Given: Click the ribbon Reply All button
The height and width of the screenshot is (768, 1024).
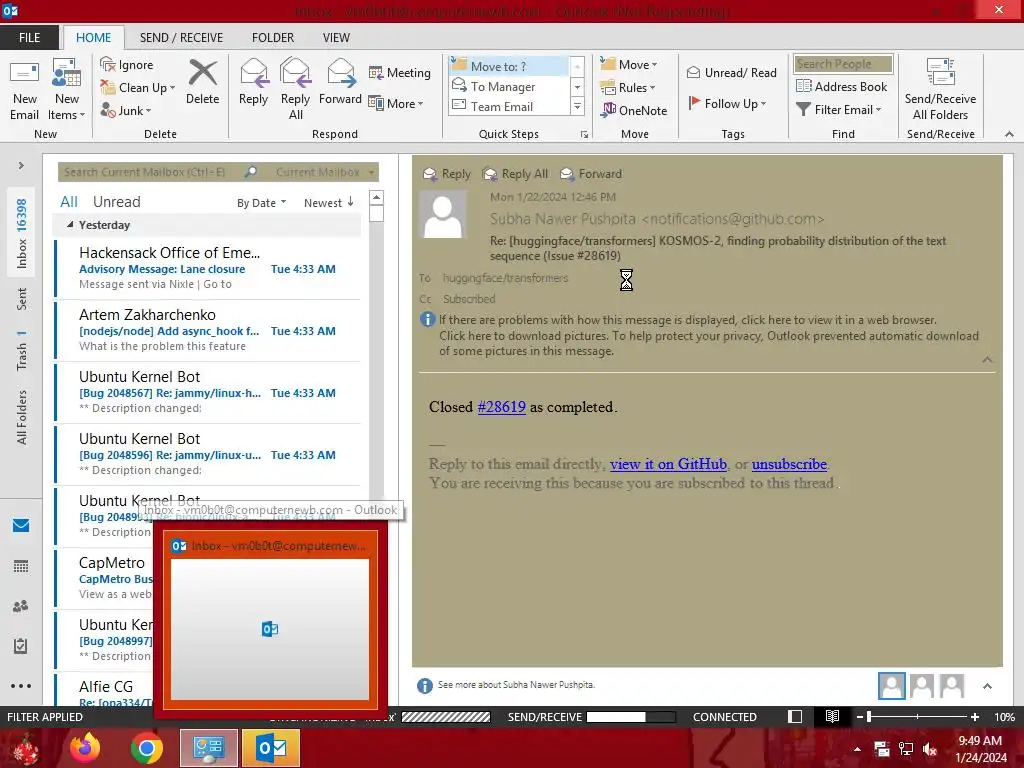Looking at the screenshot, I should click(295, 90).
